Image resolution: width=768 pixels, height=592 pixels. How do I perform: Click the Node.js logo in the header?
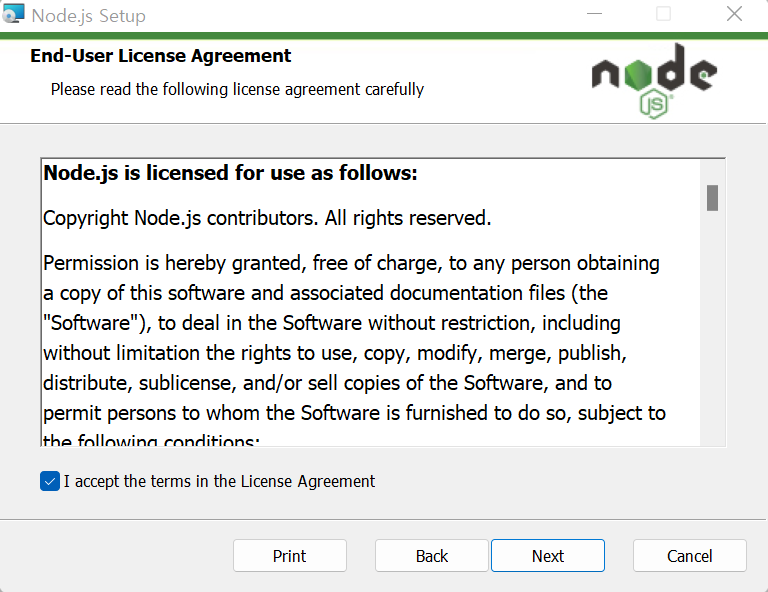coord(654,81)
